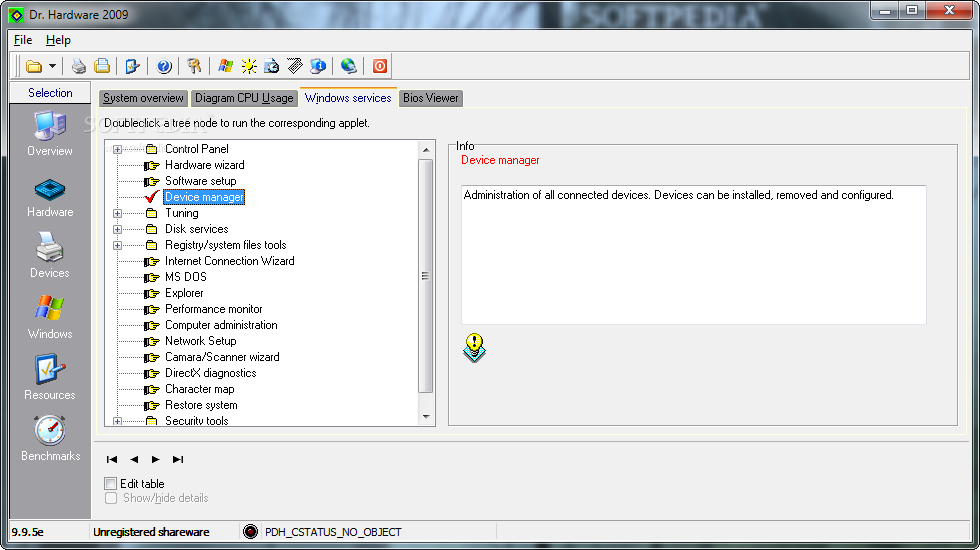The height and width of the screenshot is (550, 980).
Task: Select the MS DOS tree item
Action: click(x=186, y=277)
